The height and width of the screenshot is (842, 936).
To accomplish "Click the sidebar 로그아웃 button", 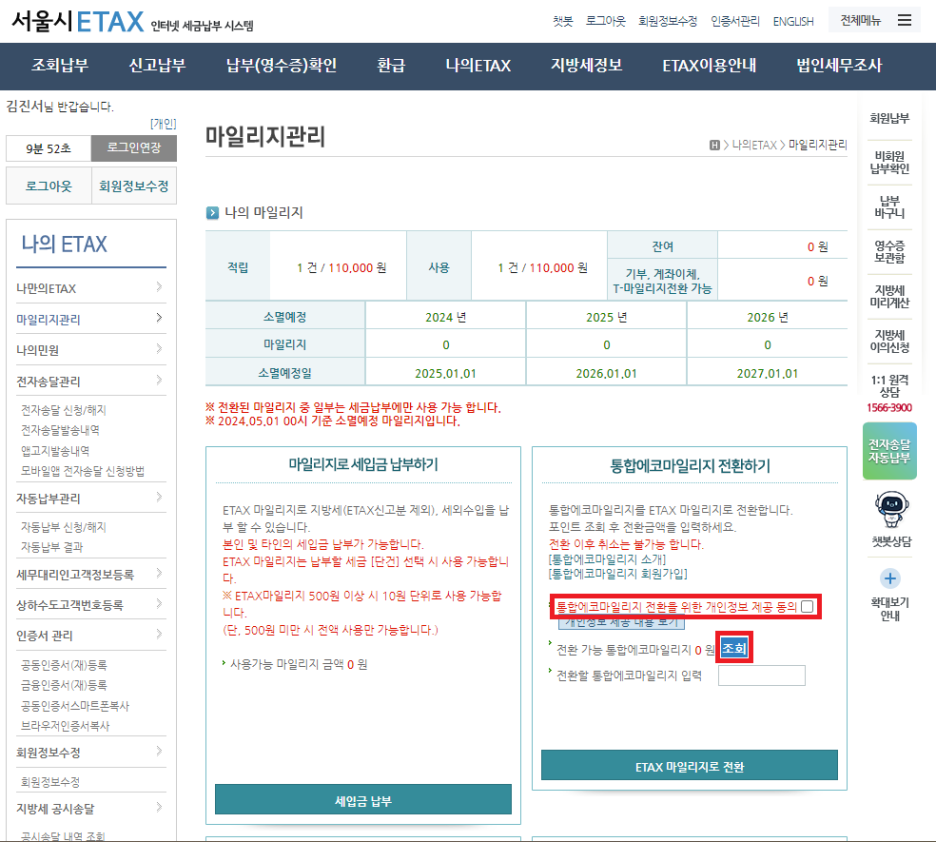I will tap(49, 186).
